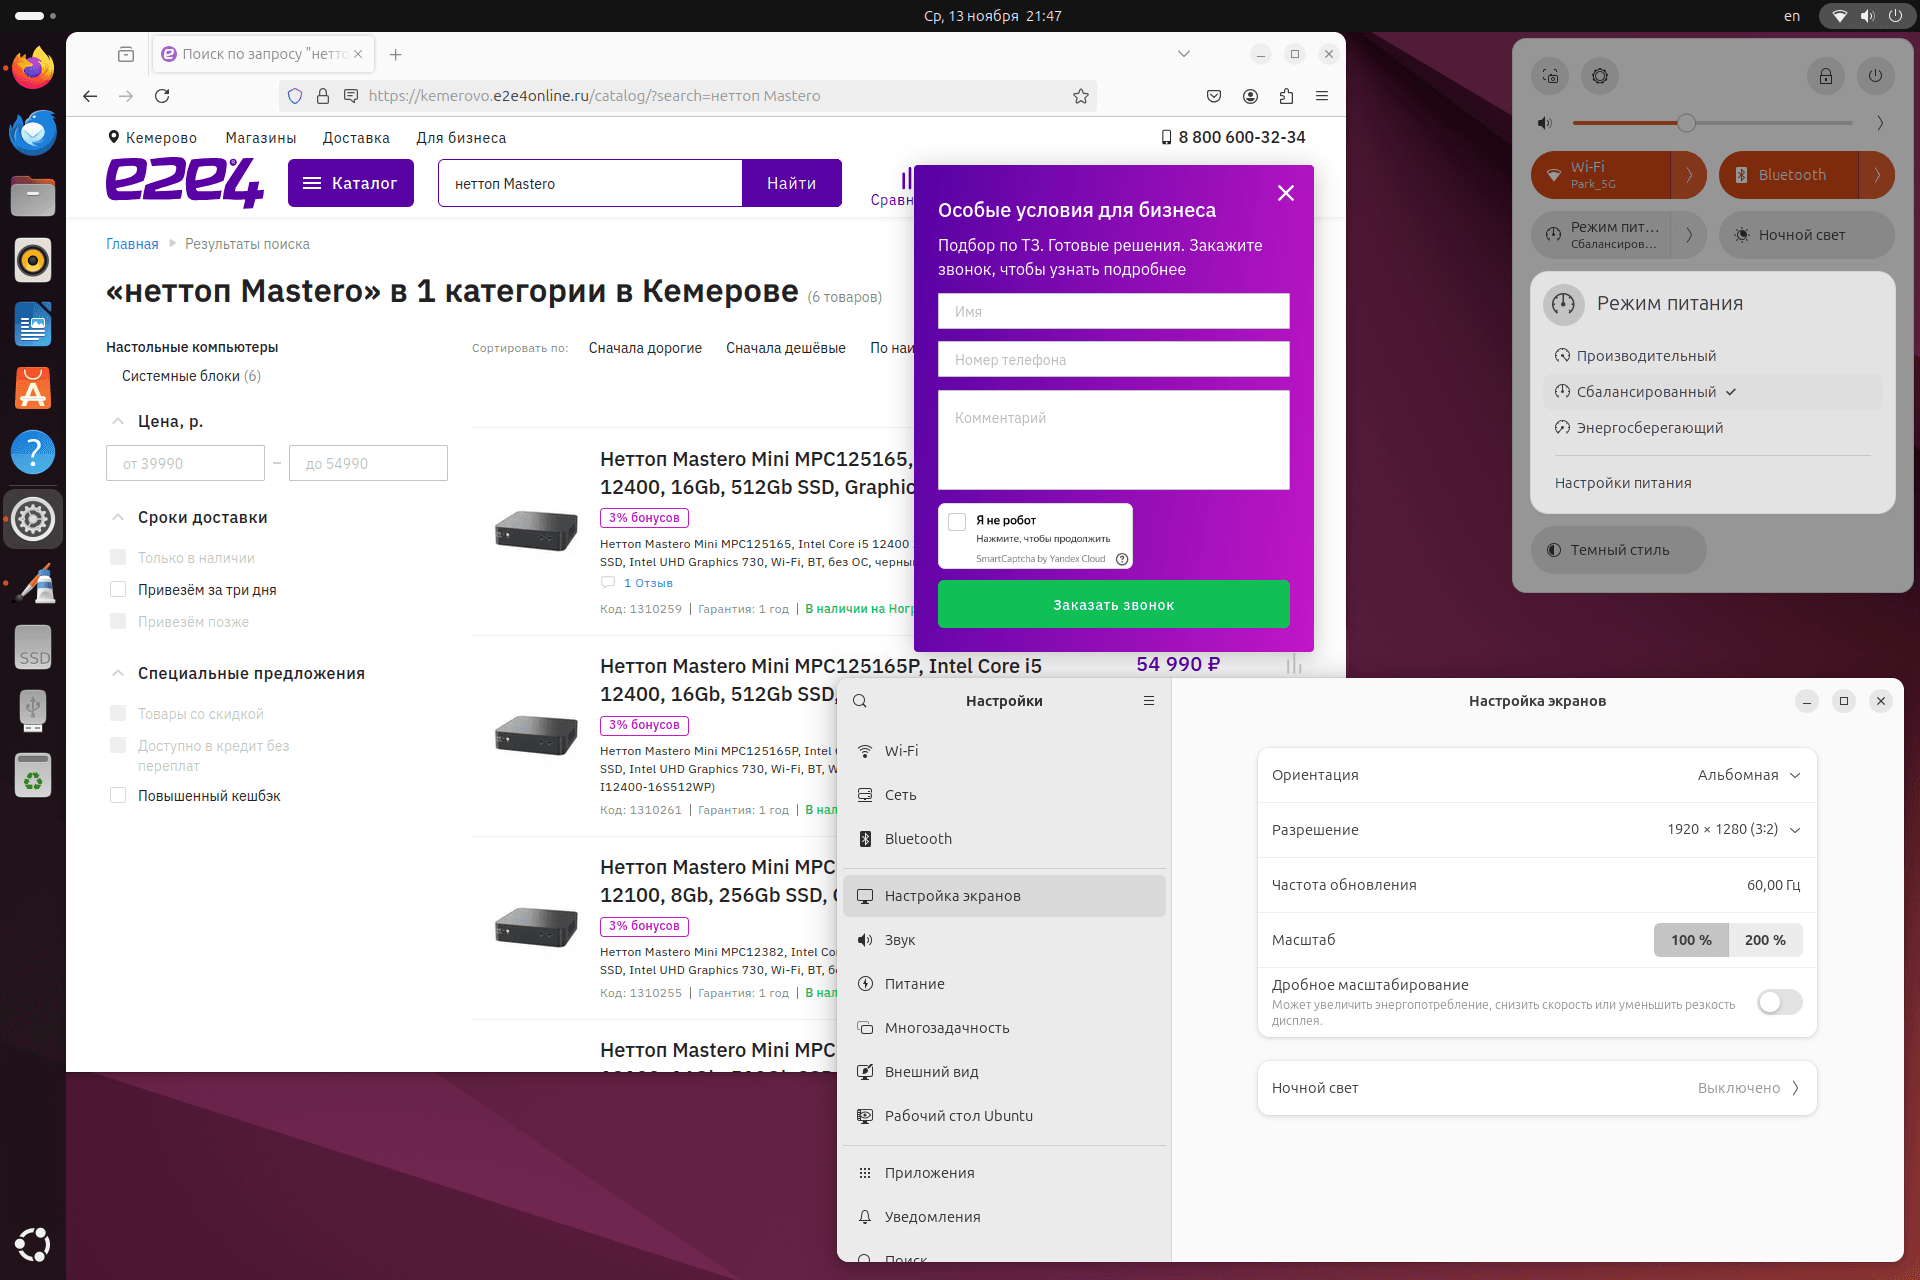1920x1280 pixels.
Task: Open Ubuntu App Center in the dock
Action: pos(33,389)
